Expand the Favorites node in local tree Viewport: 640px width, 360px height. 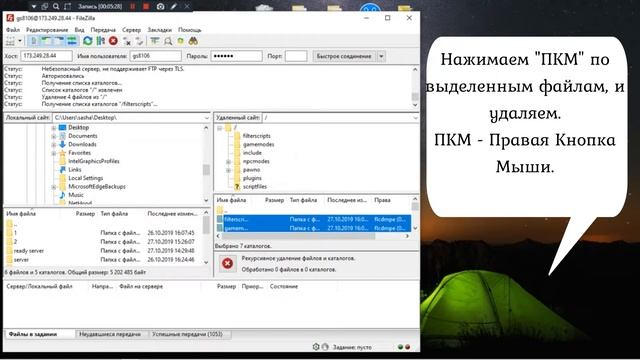pyautogui.click(x=53, y=153)
